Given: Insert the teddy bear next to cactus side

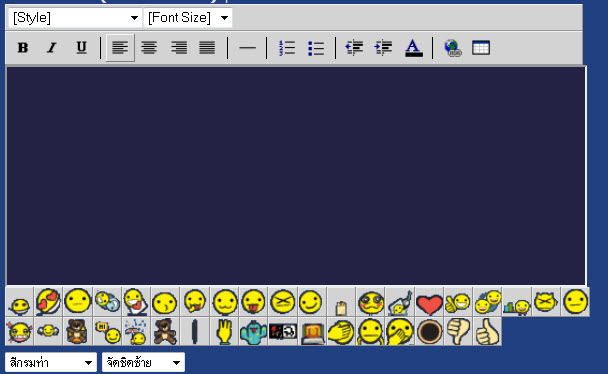Looking at the screenshot, I should click(x=165, y=331).
